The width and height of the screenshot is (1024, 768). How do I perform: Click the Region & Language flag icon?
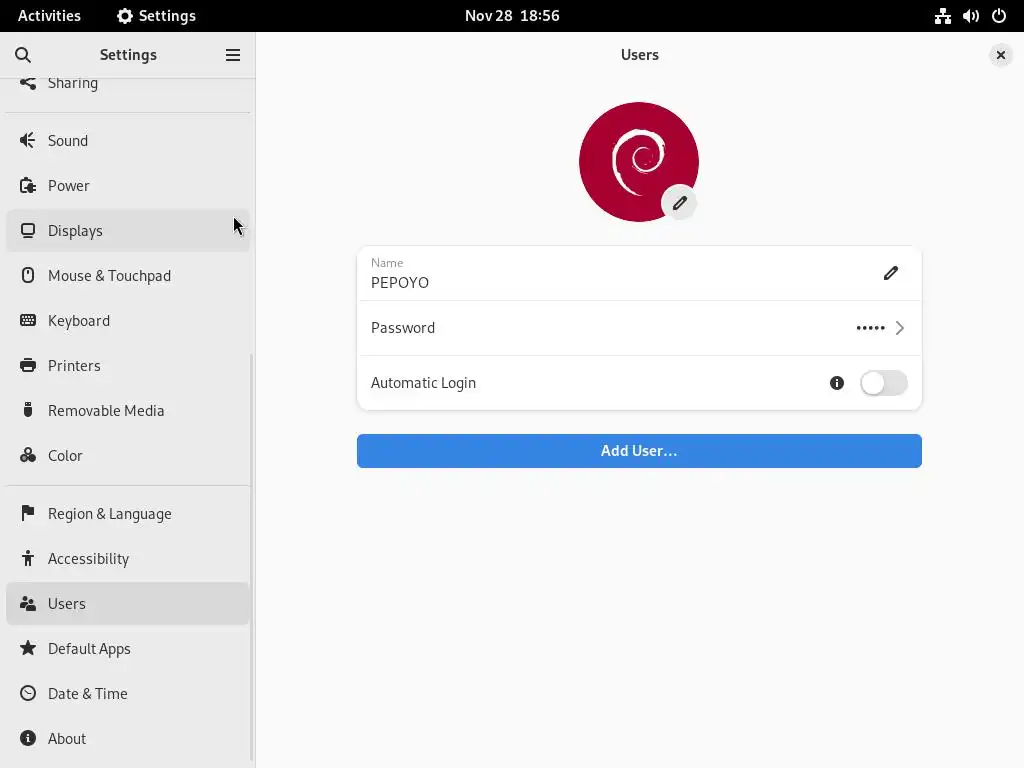(27, 513)
